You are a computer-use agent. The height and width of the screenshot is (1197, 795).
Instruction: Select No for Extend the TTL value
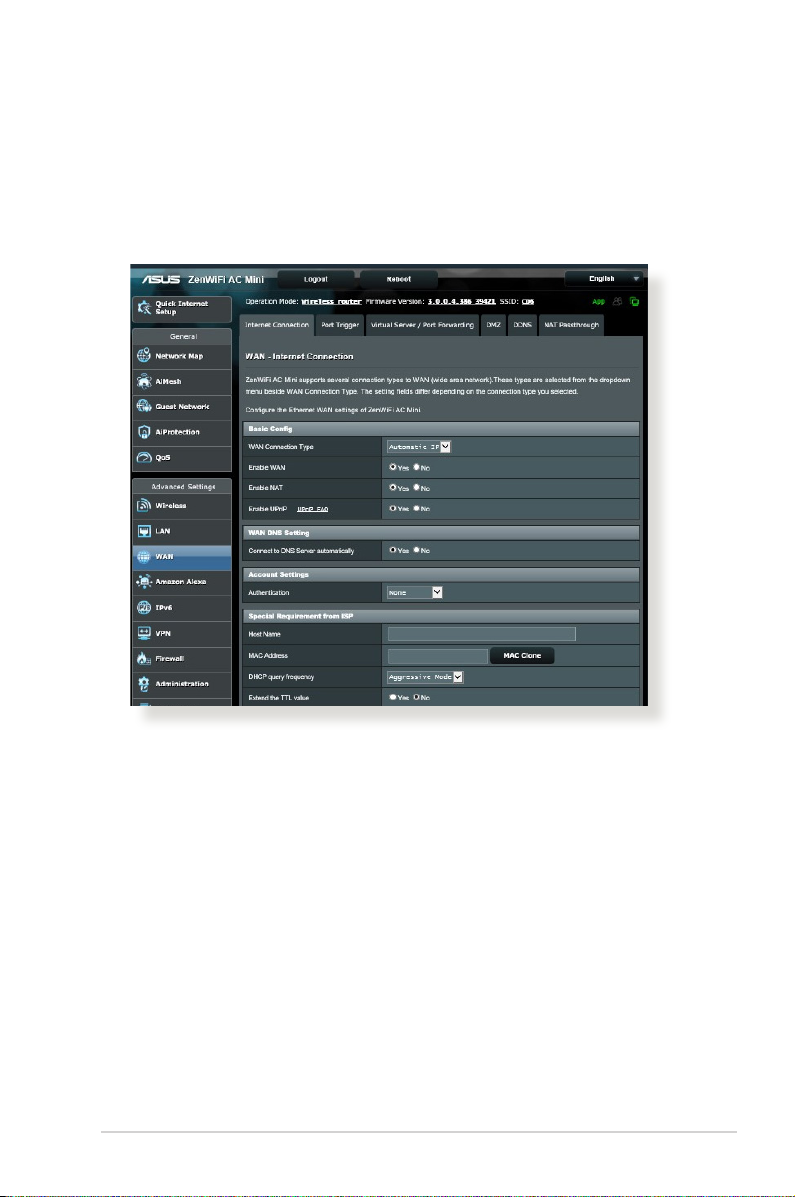(x=417, y=697)
